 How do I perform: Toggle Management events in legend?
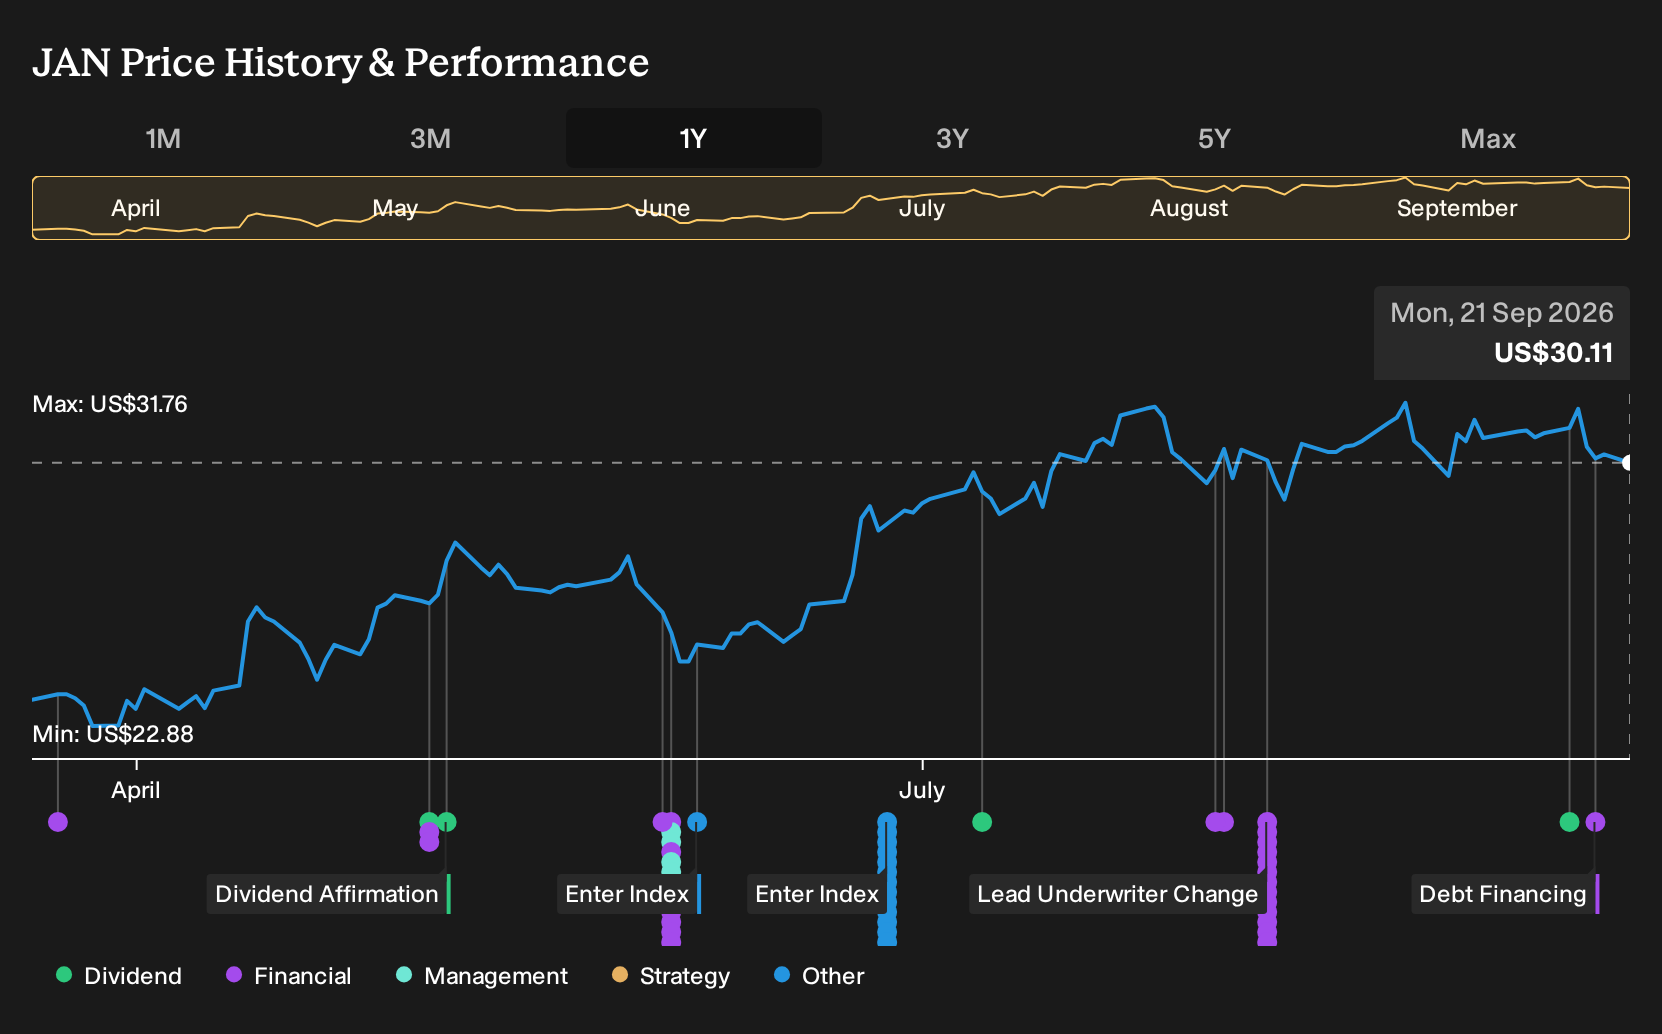482,976
